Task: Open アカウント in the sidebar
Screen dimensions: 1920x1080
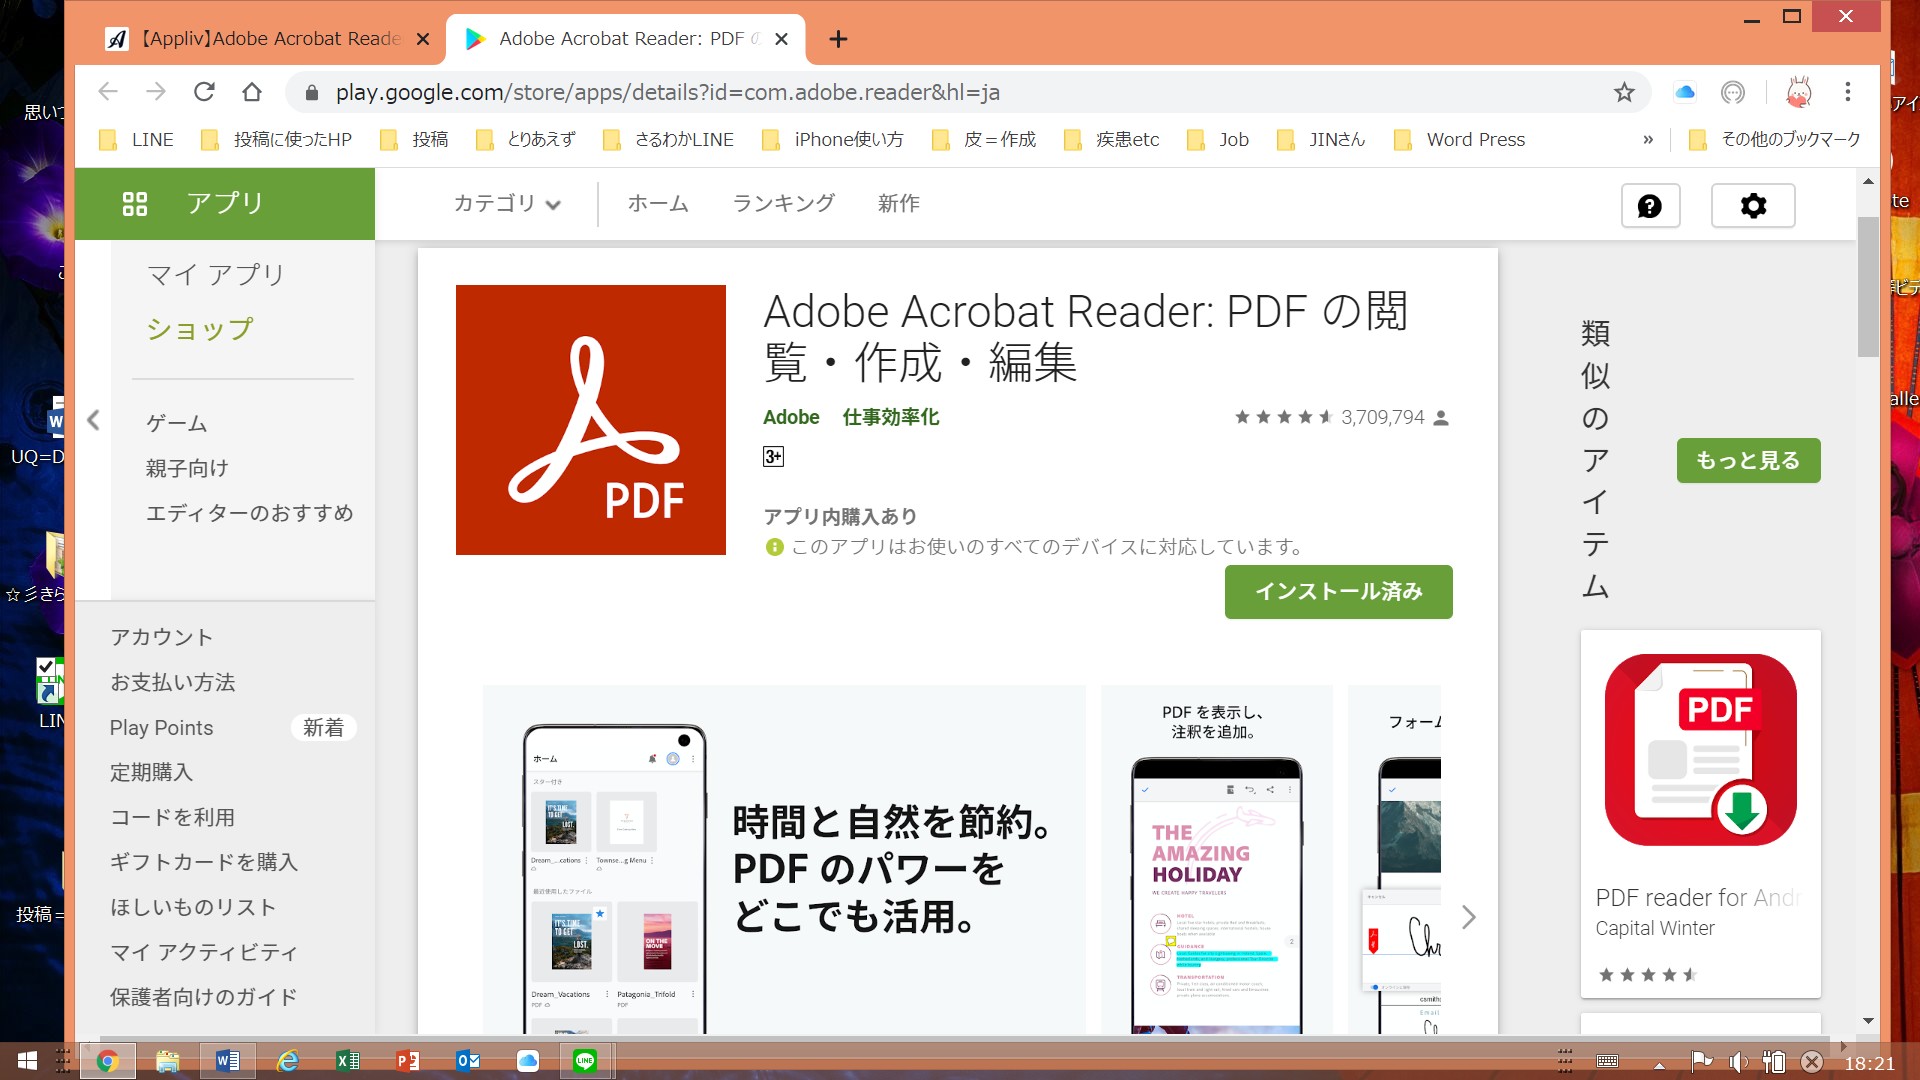Action: click(x=161, y=638)
